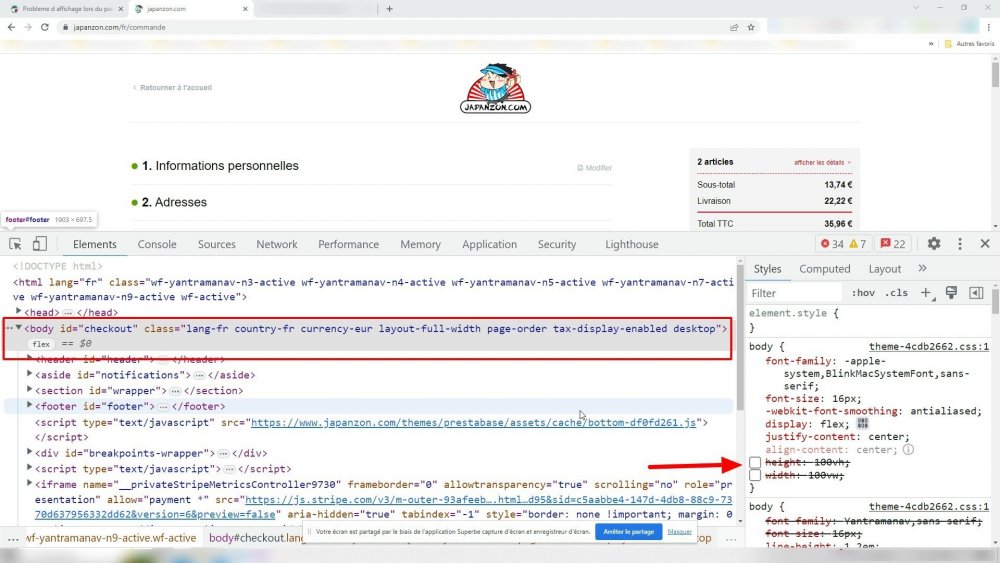
Task: Toggle the element state paintbrush icon
Action: click(951, 293)
